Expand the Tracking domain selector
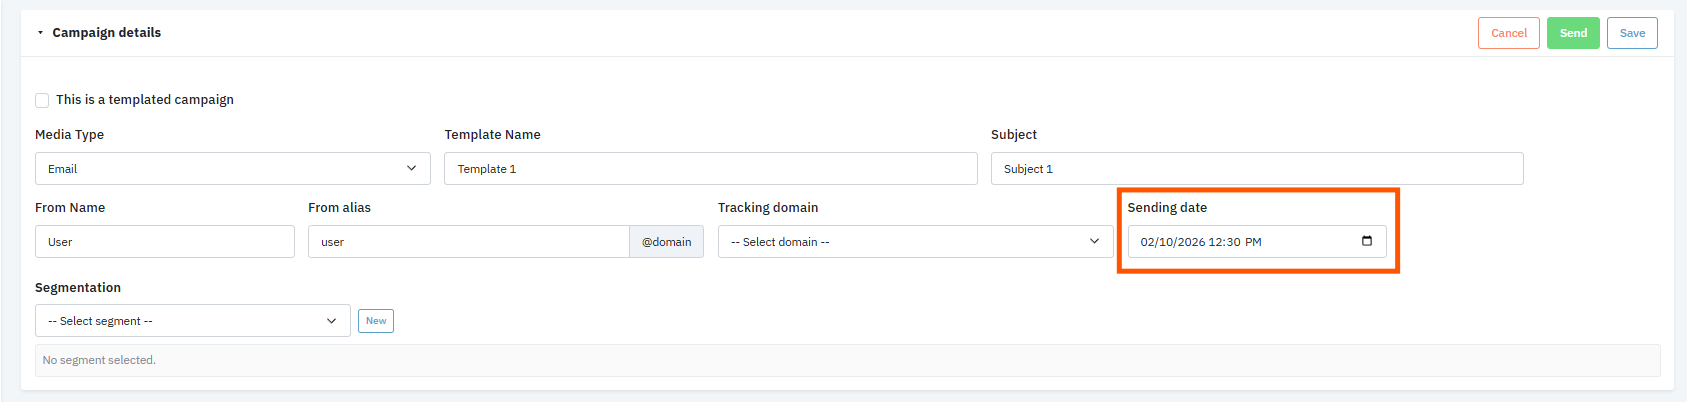This screenshot has width=1687, height=402. pyautogui.click(x=915, y=242)
